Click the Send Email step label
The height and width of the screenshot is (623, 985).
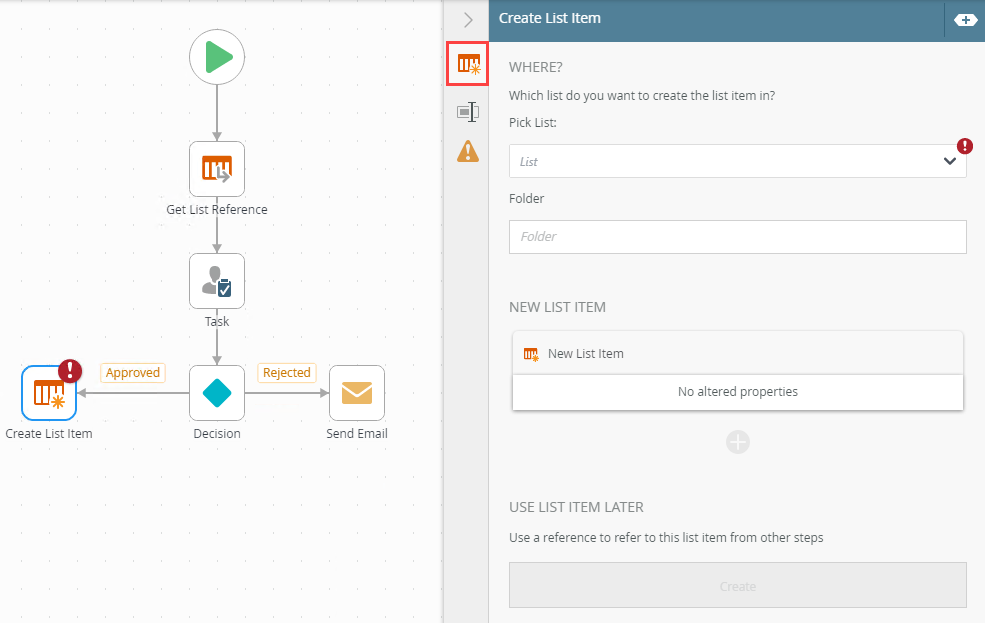click(357, 433)
